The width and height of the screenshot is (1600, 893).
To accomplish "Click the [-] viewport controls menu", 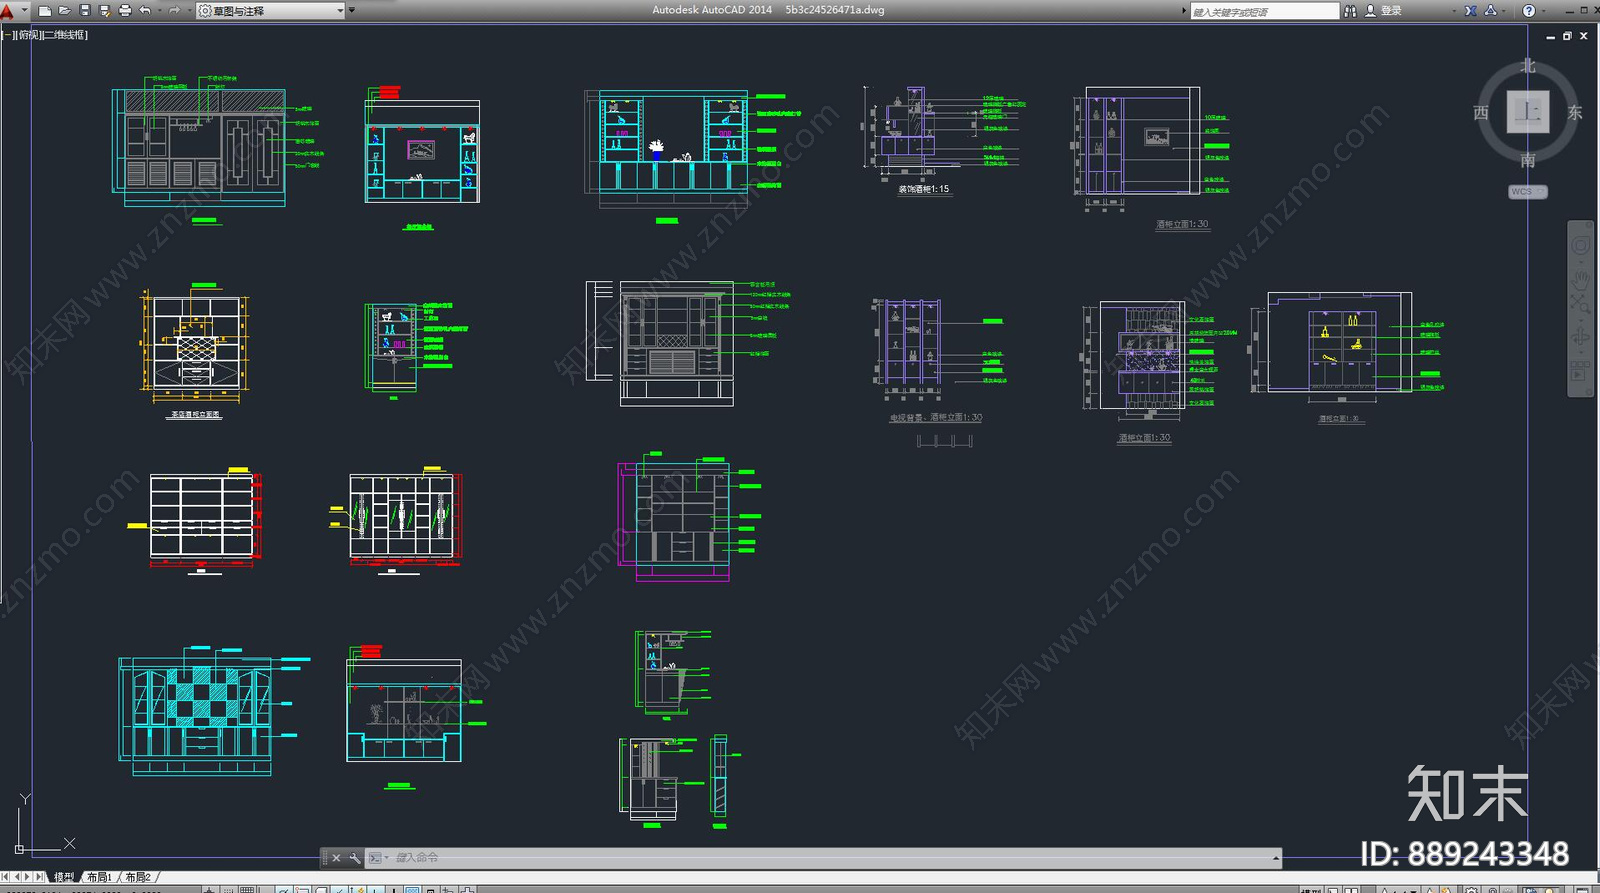I will pyautogui.click(x=7, y=35).
